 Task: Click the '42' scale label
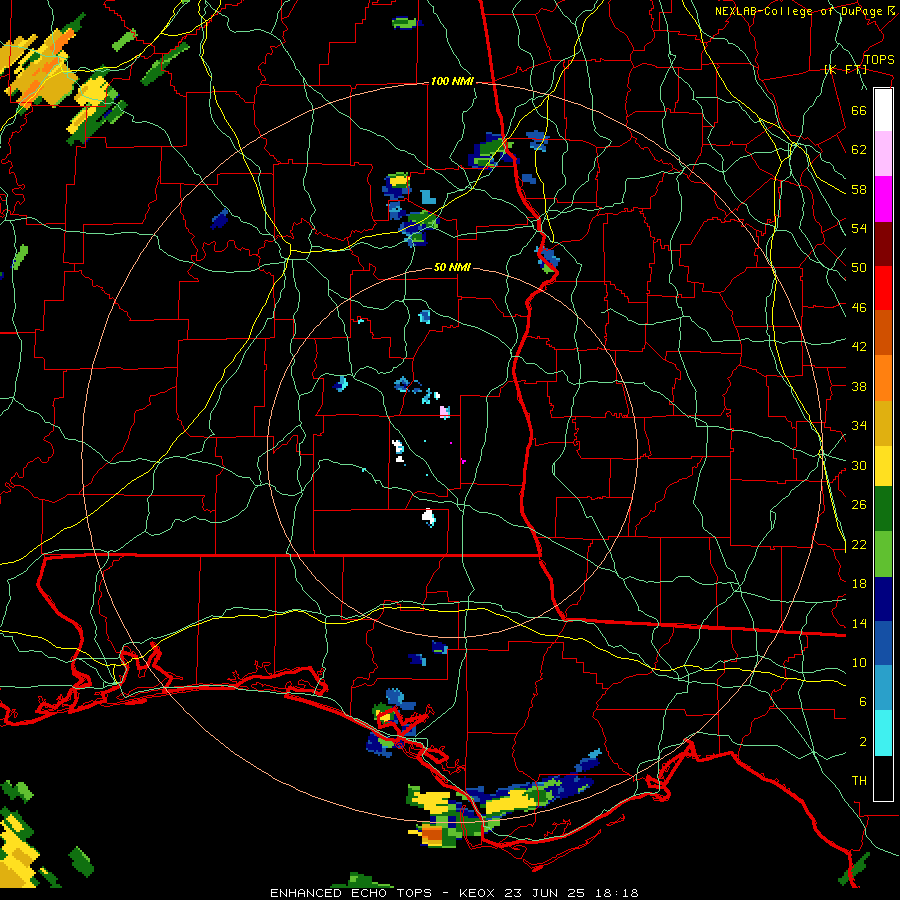coord(859,347)
